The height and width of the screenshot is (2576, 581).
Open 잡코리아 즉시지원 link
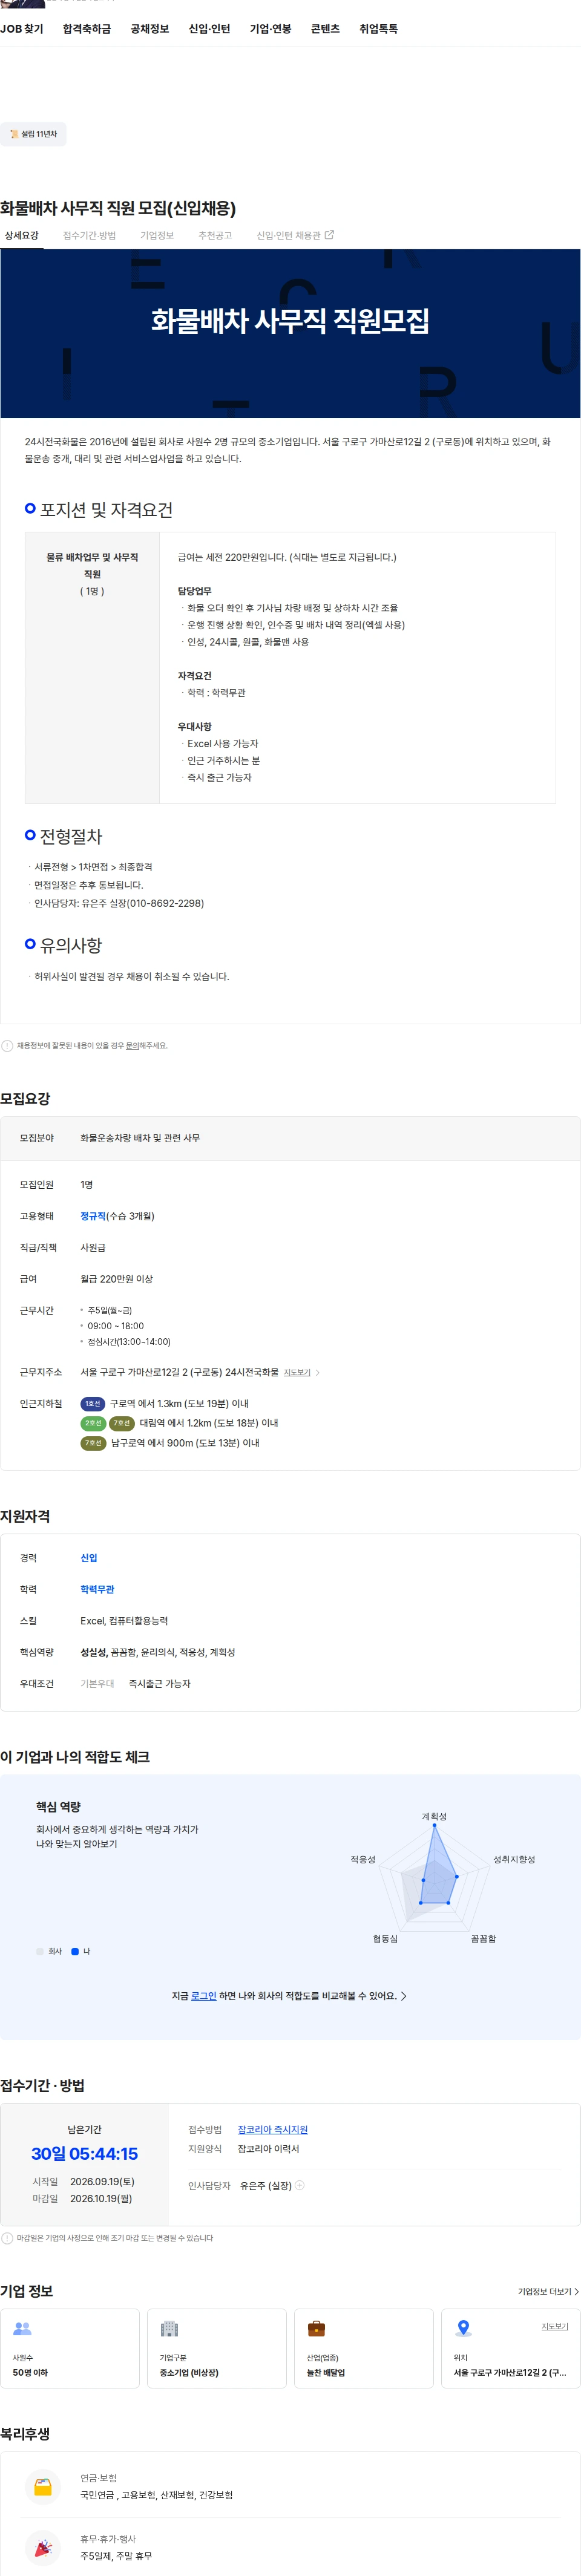(x=272, y=2130)
